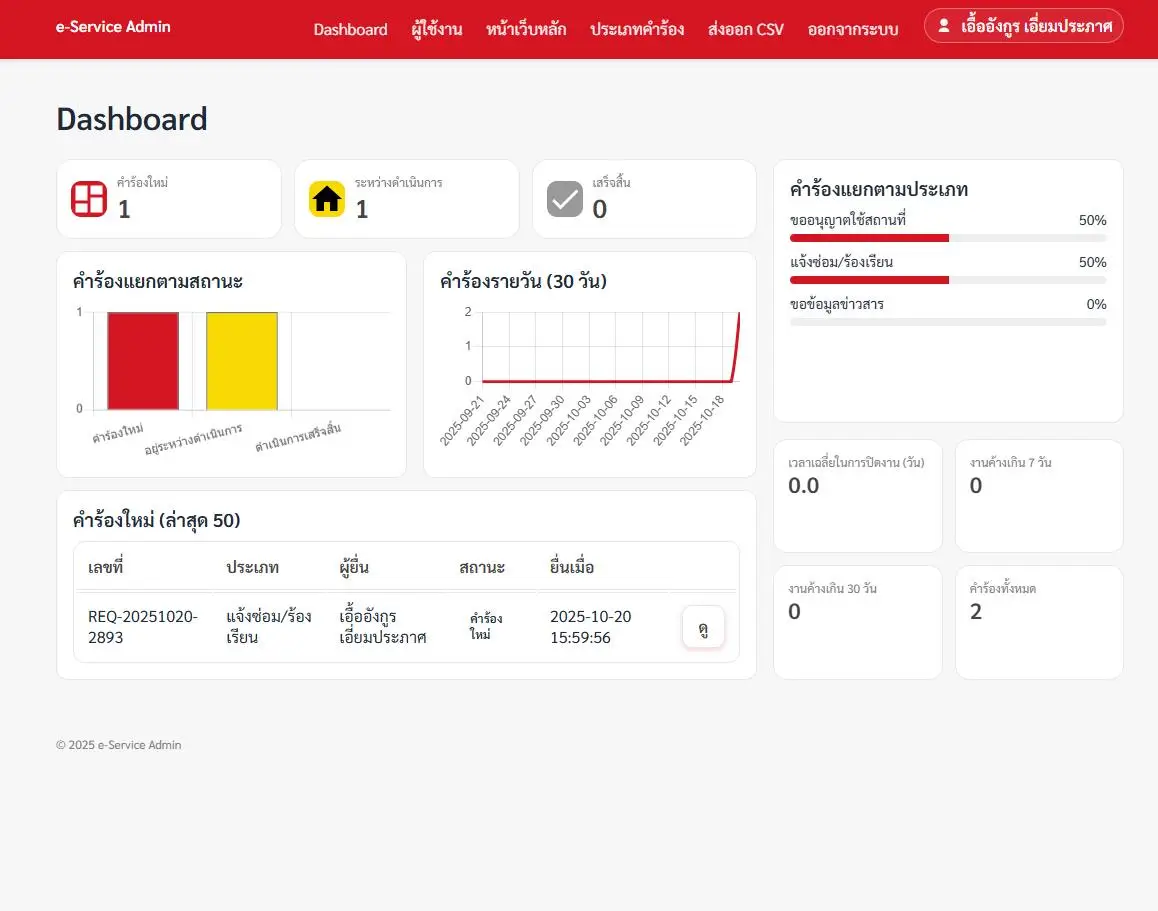This screenshot has width=1158, height=911.
Task: Export data with ส่งออก CSV
Action: point(745,29)
